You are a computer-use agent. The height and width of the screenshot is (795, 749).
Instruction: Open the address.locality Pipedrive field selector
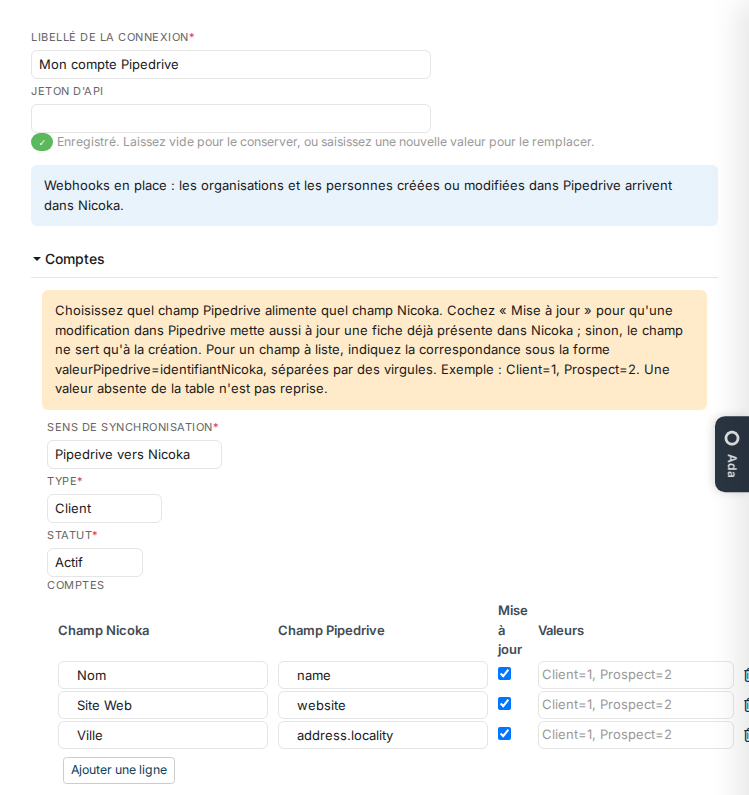383,735
